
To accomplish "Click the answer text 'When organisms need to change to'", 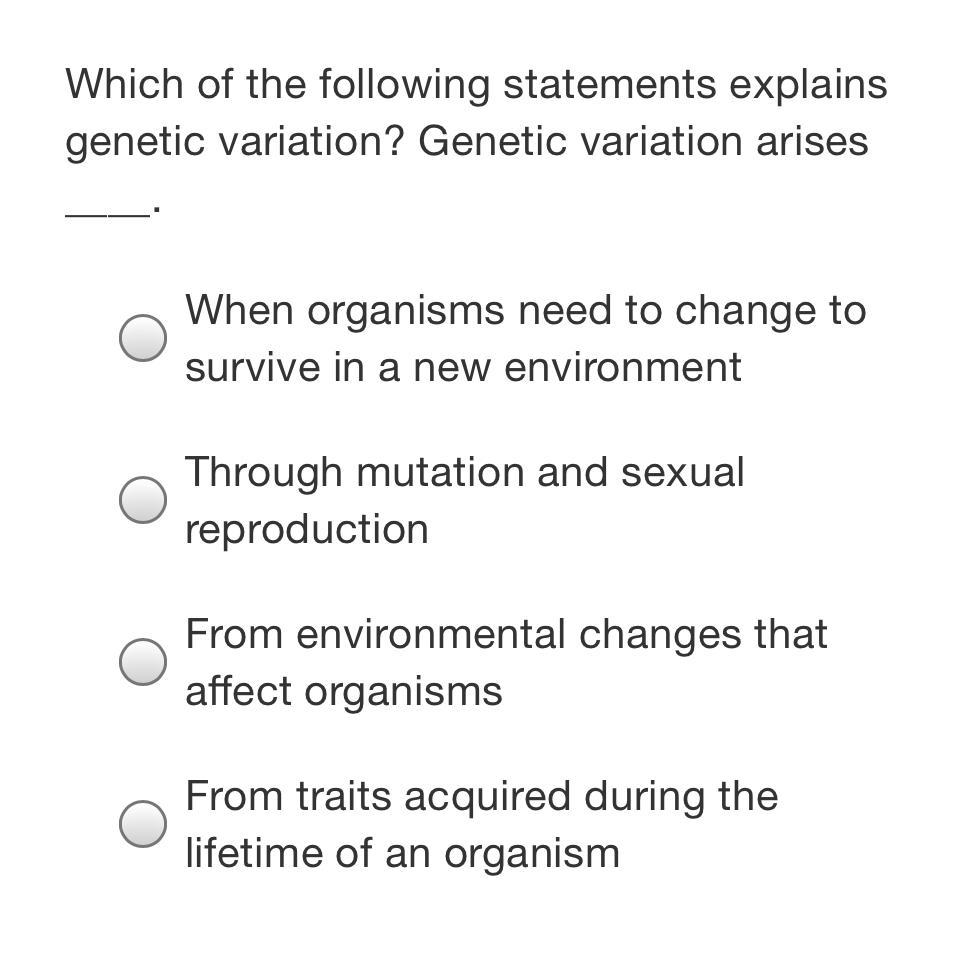I will (526, 312).
